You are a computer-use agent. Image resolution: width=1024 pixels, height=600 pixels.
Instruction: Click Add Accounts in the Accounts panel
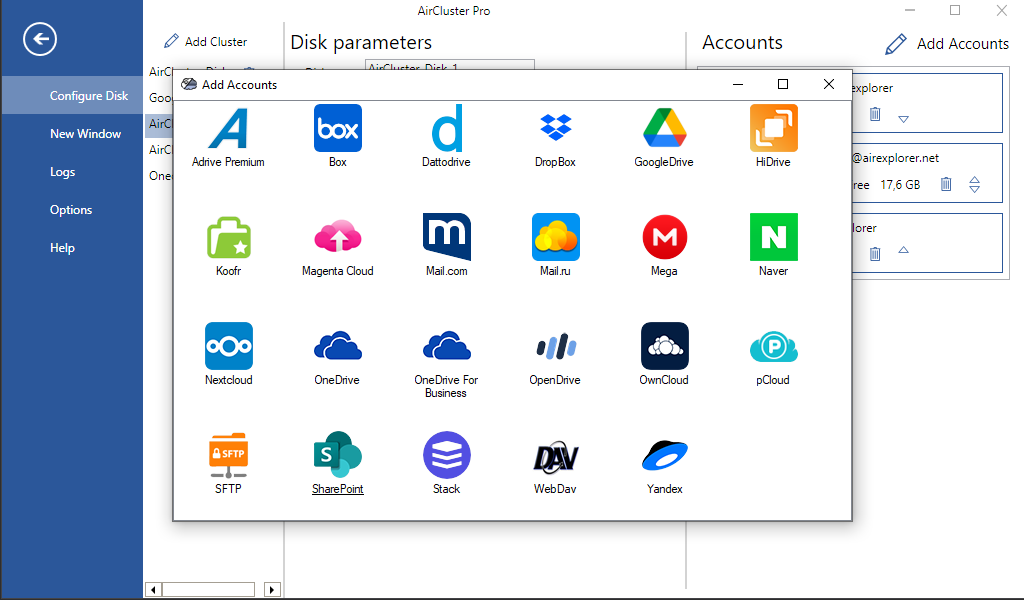(947, 44)
